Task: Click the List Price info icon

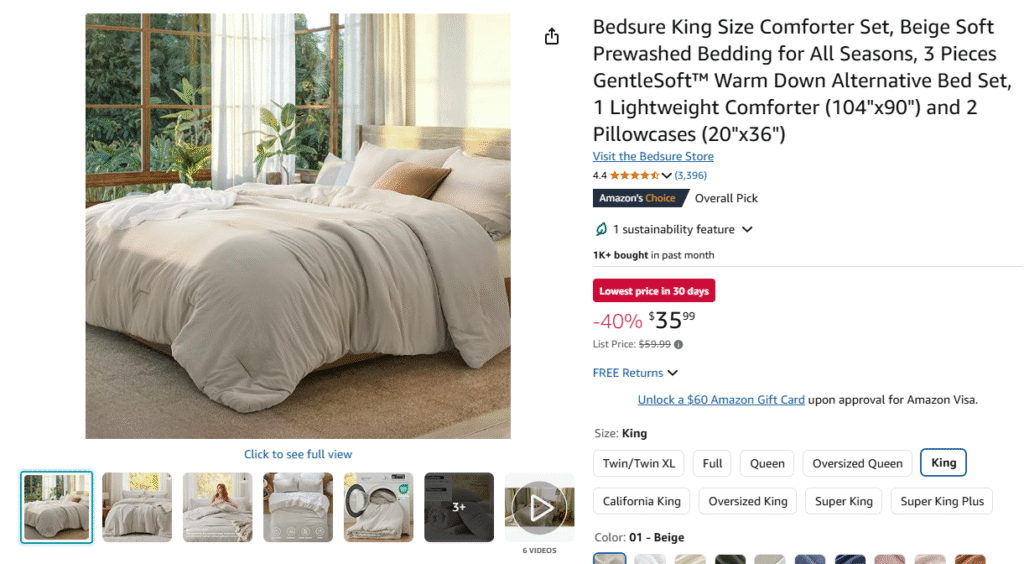Action: [x=679, y=345]
